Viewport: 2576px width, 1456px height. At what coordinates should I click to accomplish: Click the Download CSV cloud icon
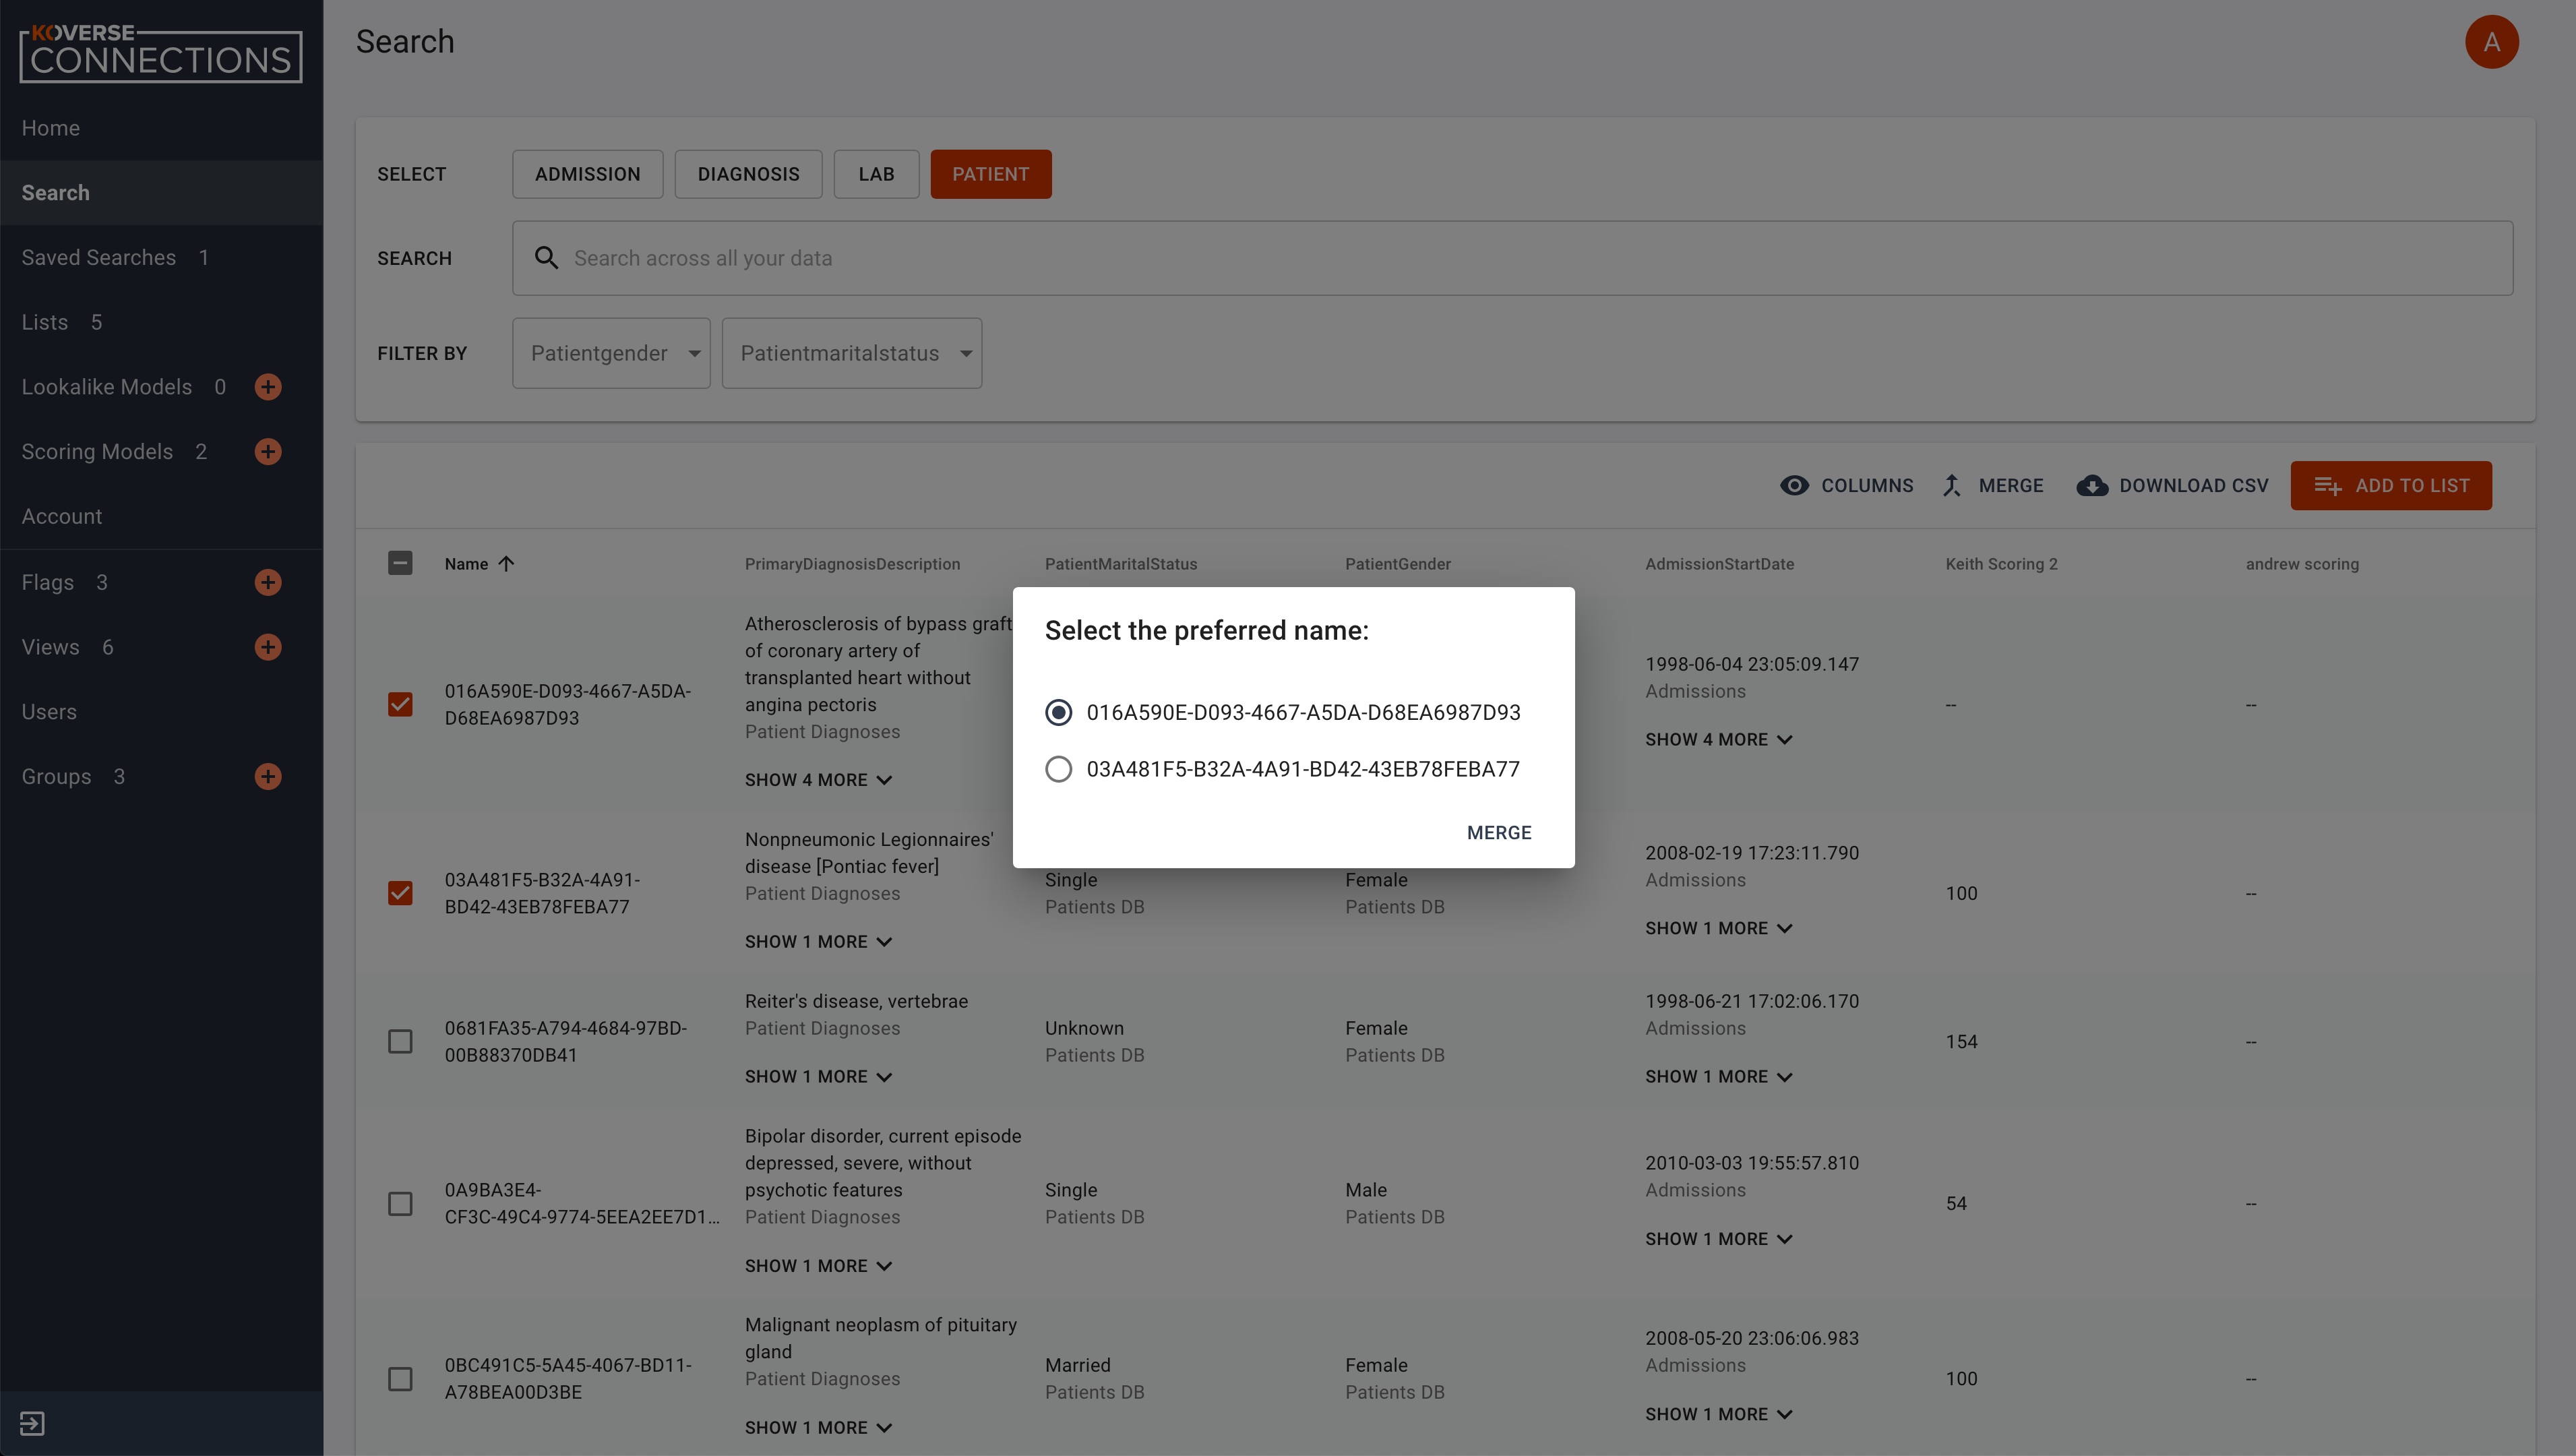[2092, 486]
